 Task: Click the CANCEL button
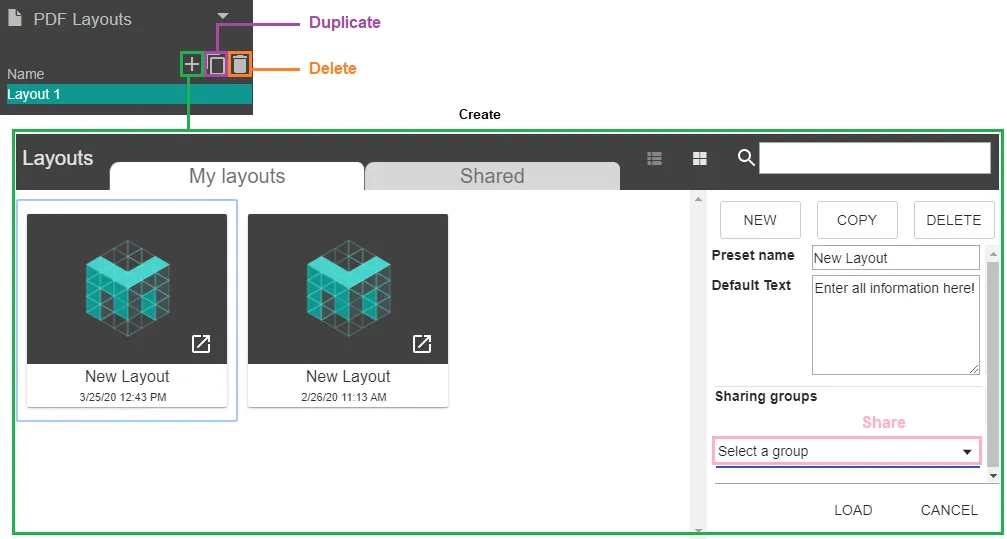click(949, 510)
